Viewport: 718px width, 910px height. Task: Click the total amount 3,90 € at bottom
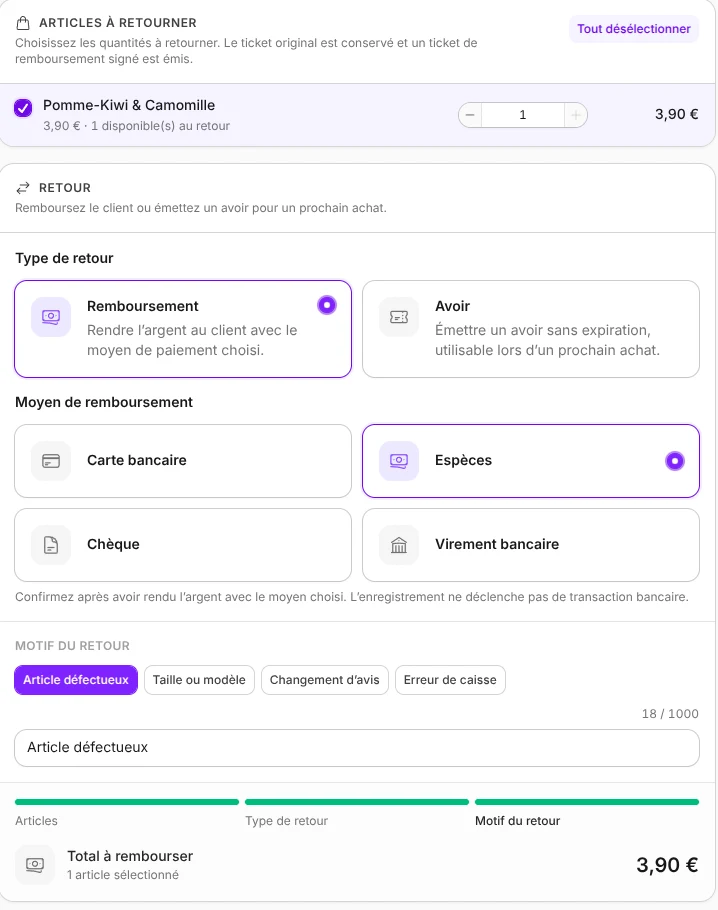pos(667,865)
